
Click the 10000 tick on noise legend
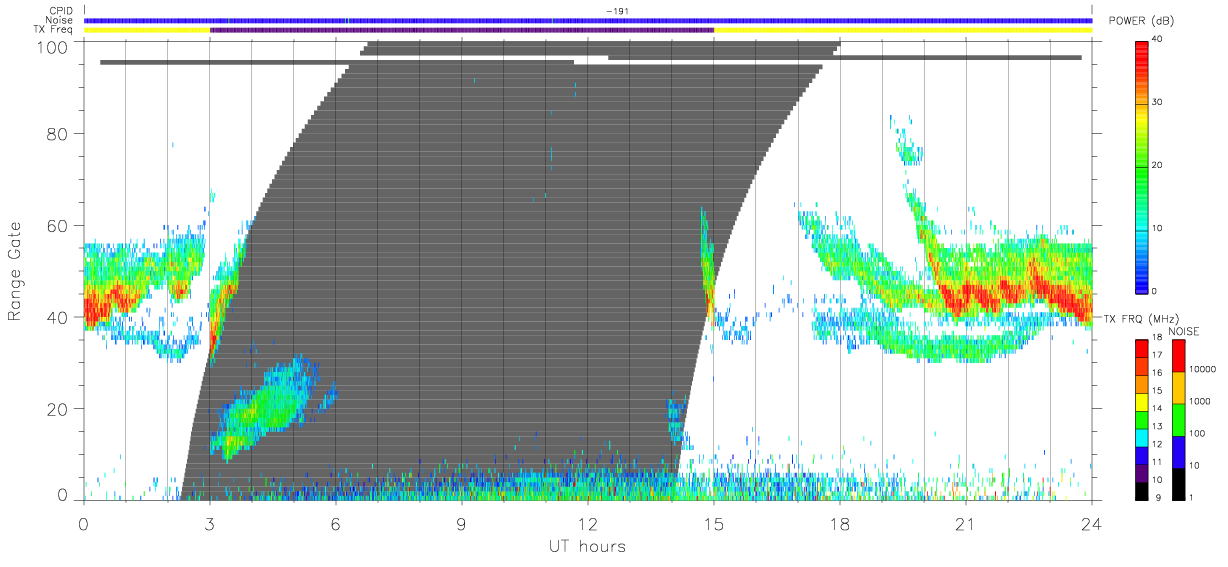tap(1201, 369)
